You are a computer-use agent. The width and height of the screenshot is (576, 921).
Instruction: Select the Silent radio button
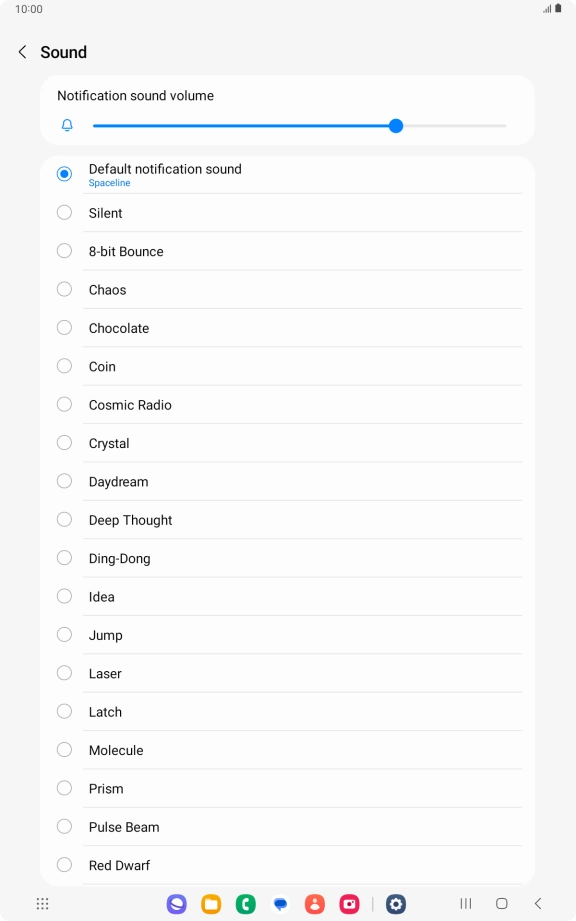pos(65,213)
